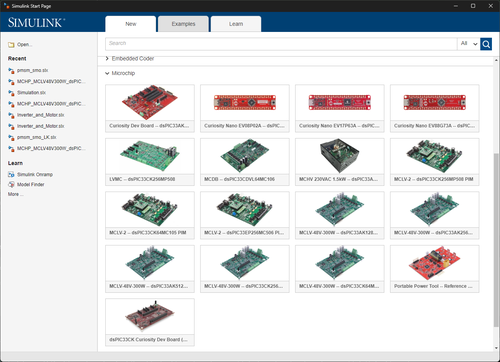Open the Model Finder link

point(31,184)
